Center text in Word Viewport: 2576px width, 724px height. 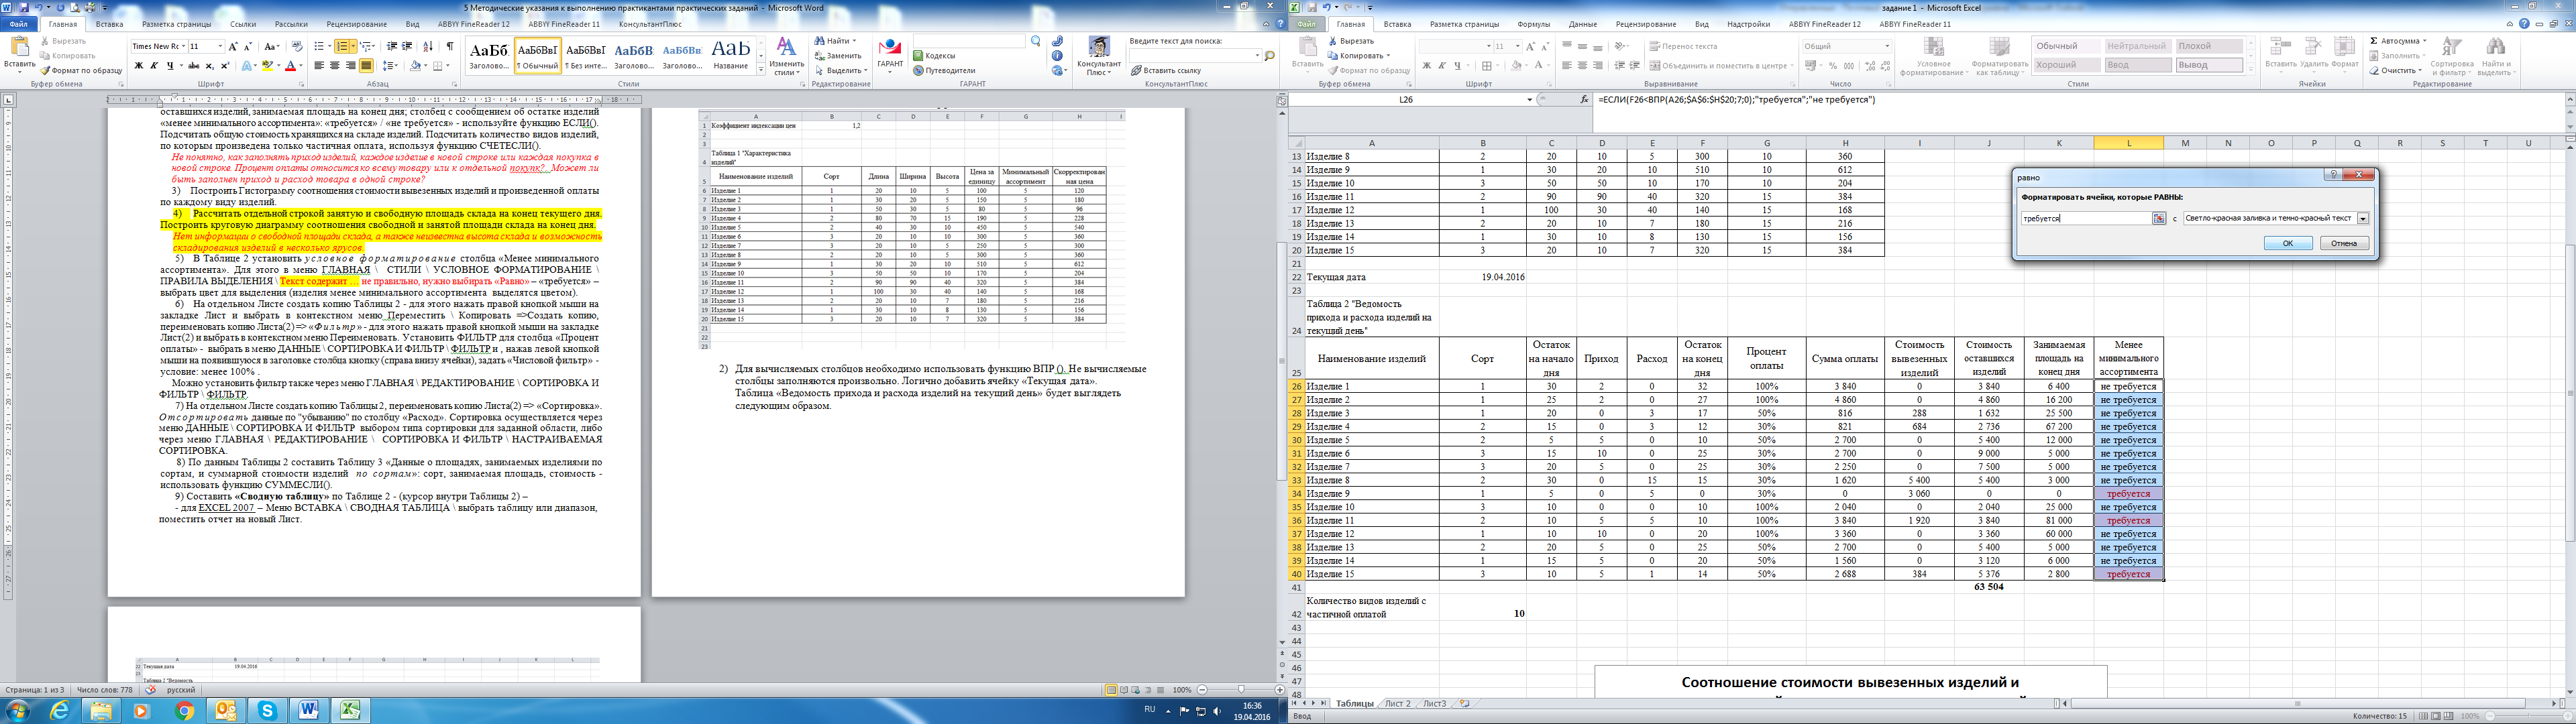[335, 66]
